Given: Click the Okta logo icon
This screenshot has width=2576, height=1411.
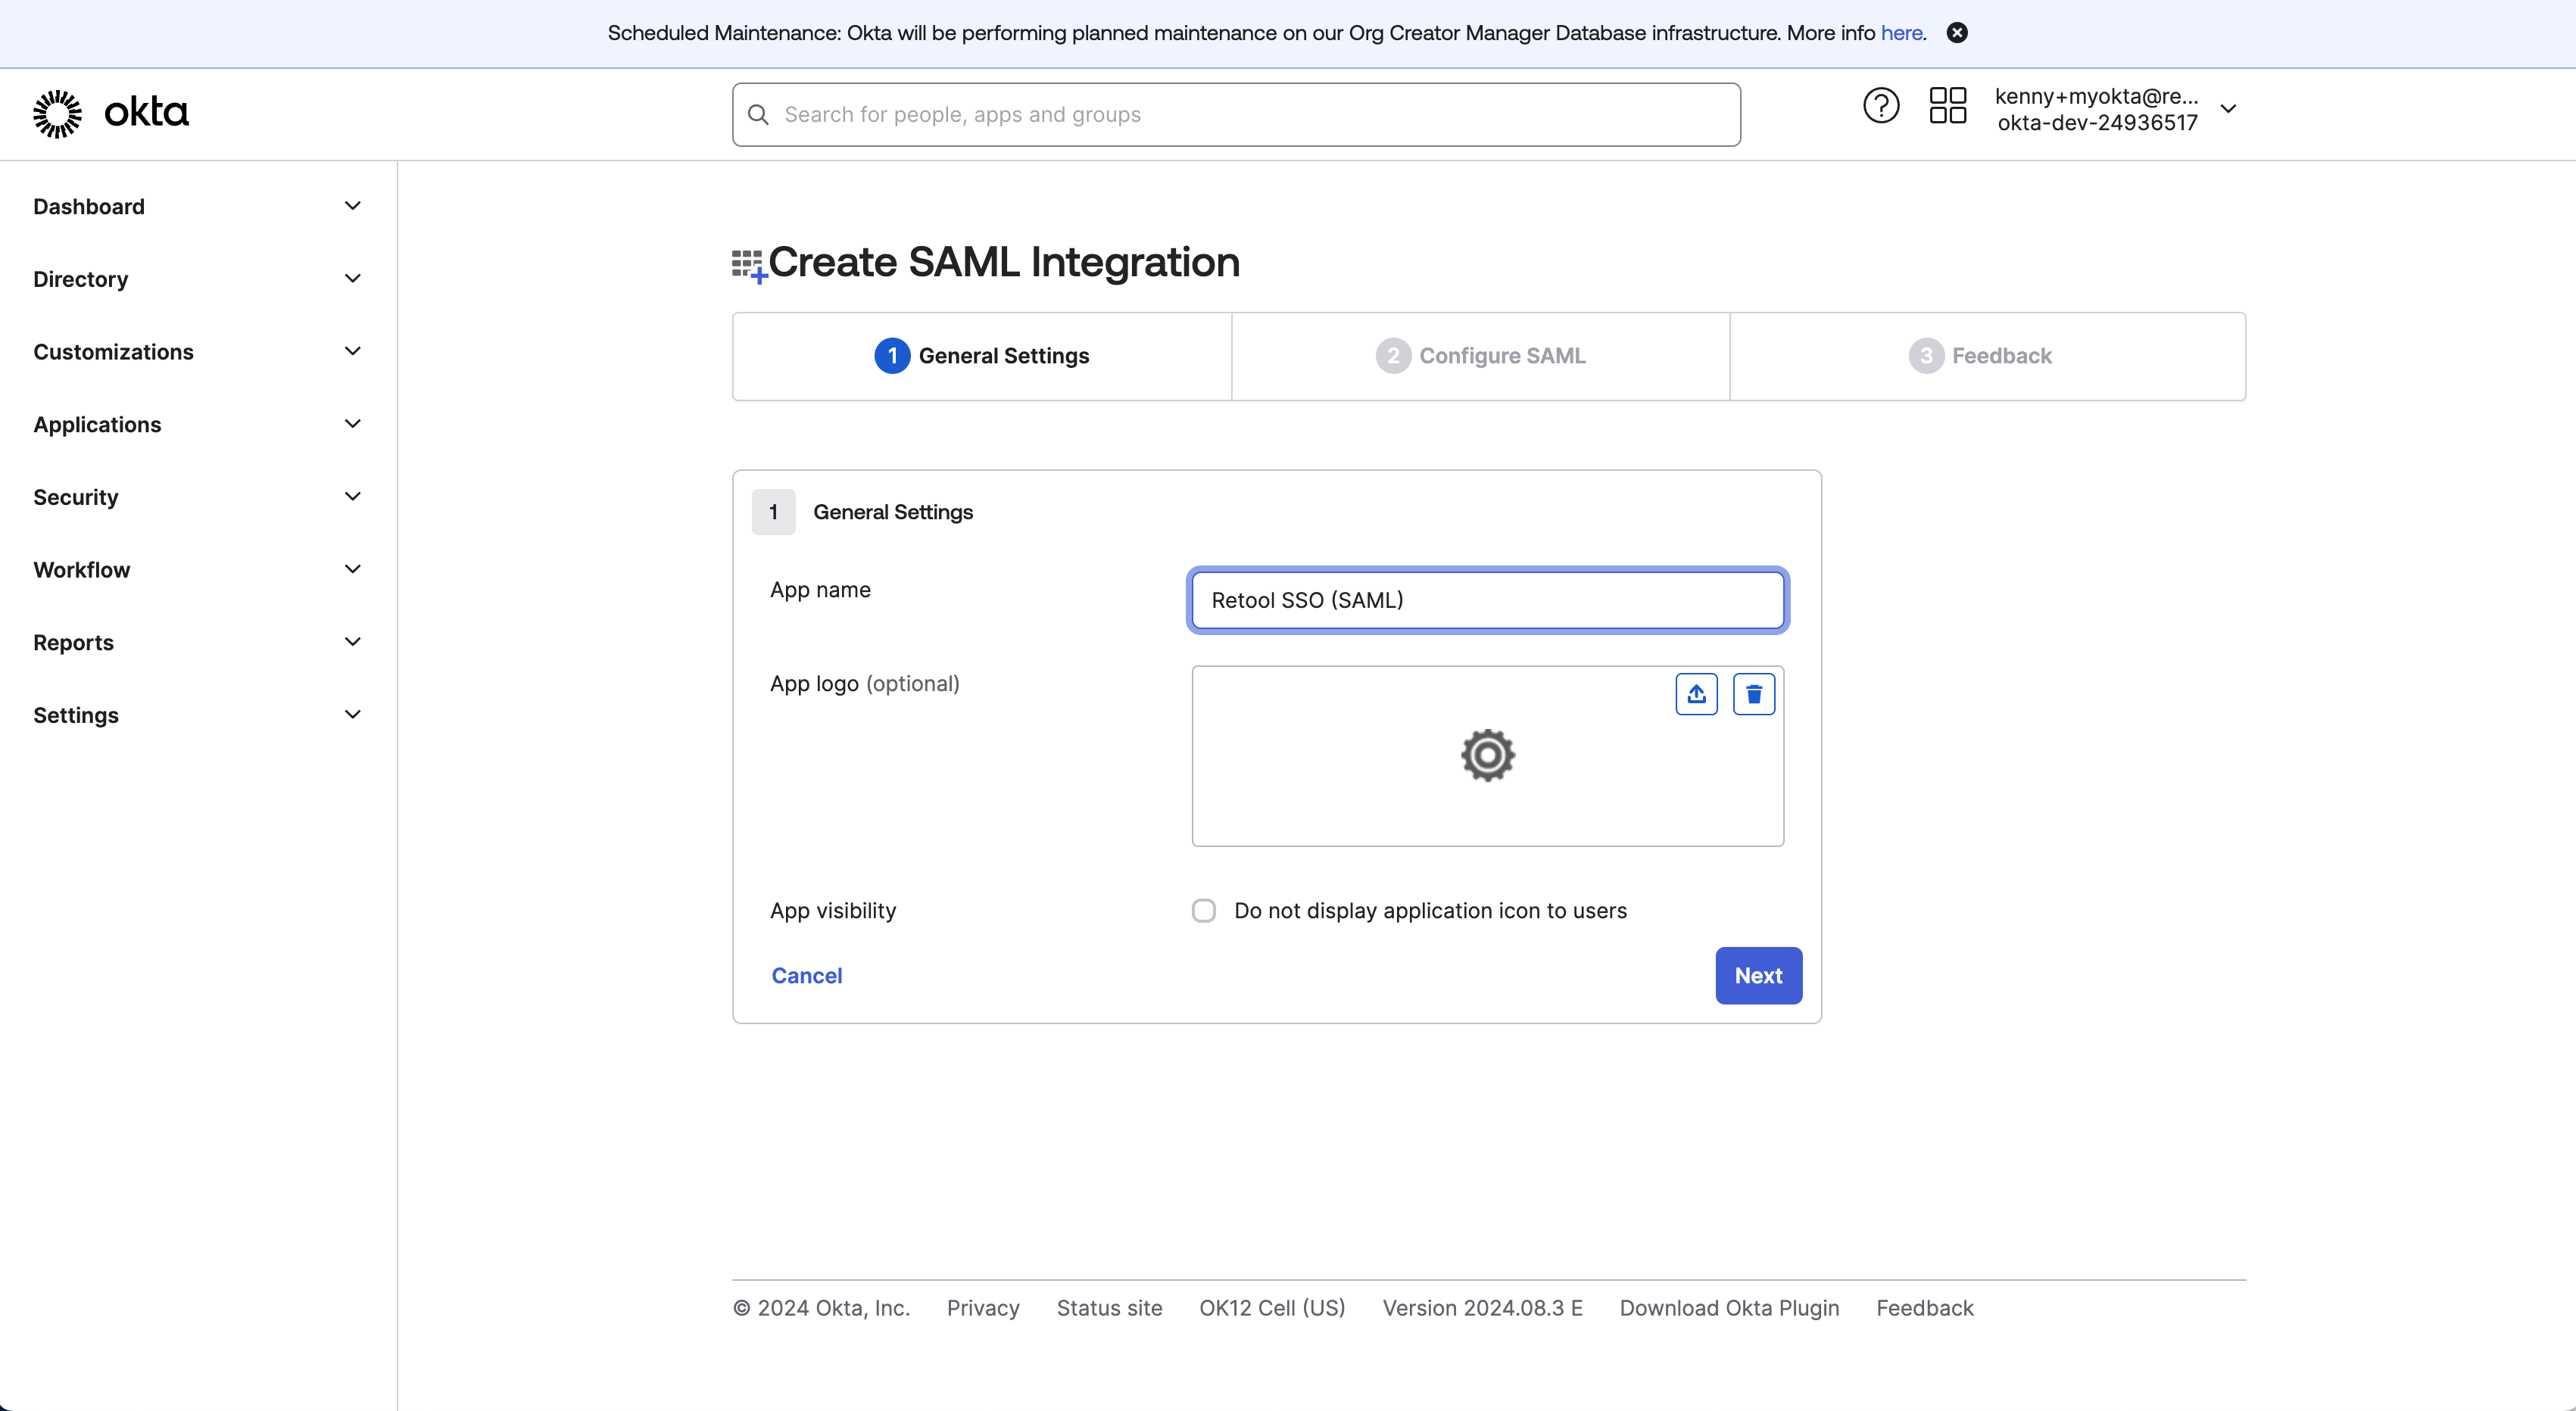Looking at the screenshot, I should [57, 113].
